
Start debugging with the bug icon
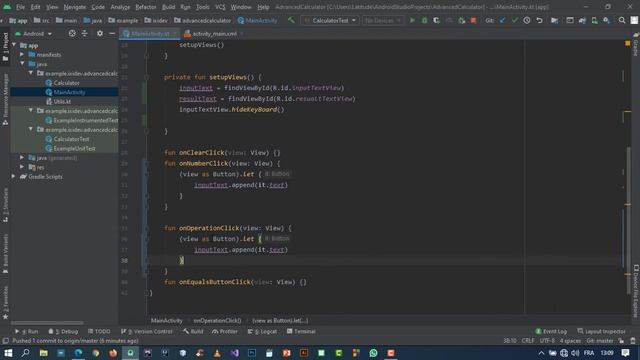(x=424, y=20)
